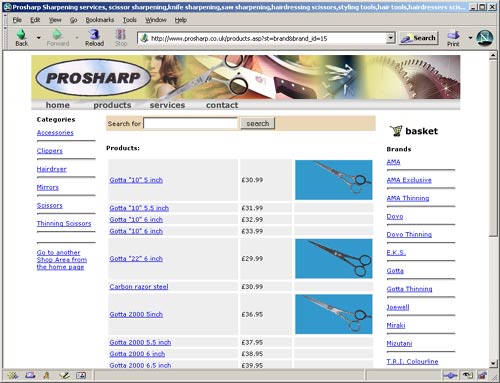Click the Reload toolbar icon

(94, 34)
